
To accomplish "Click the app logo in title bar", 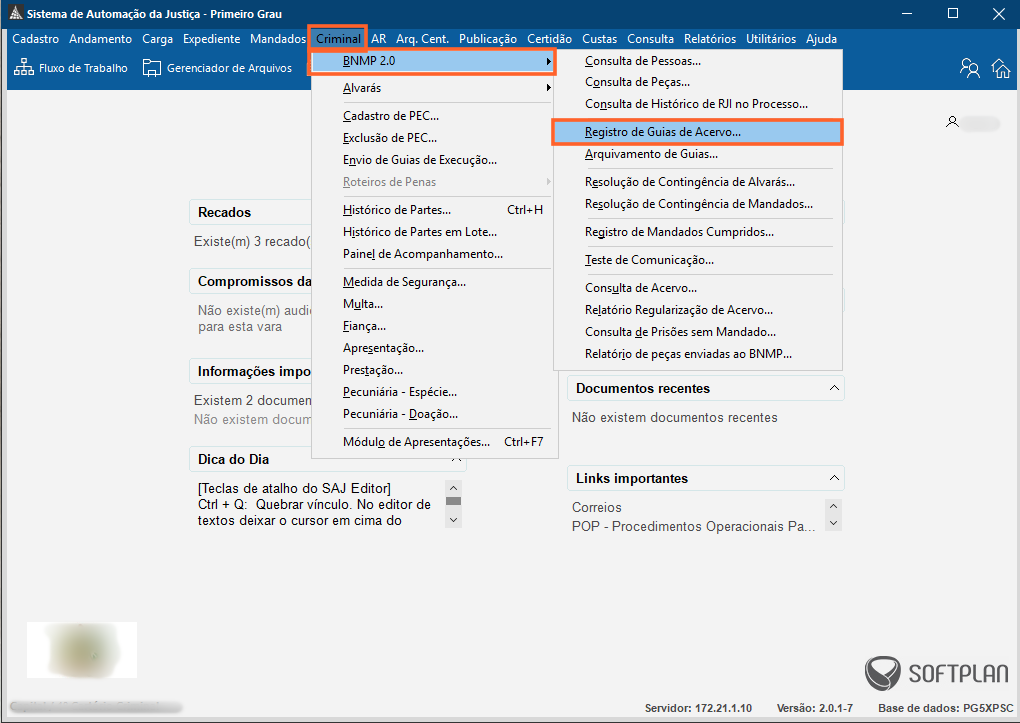I will pyautogui.click(x=16, y=13).
